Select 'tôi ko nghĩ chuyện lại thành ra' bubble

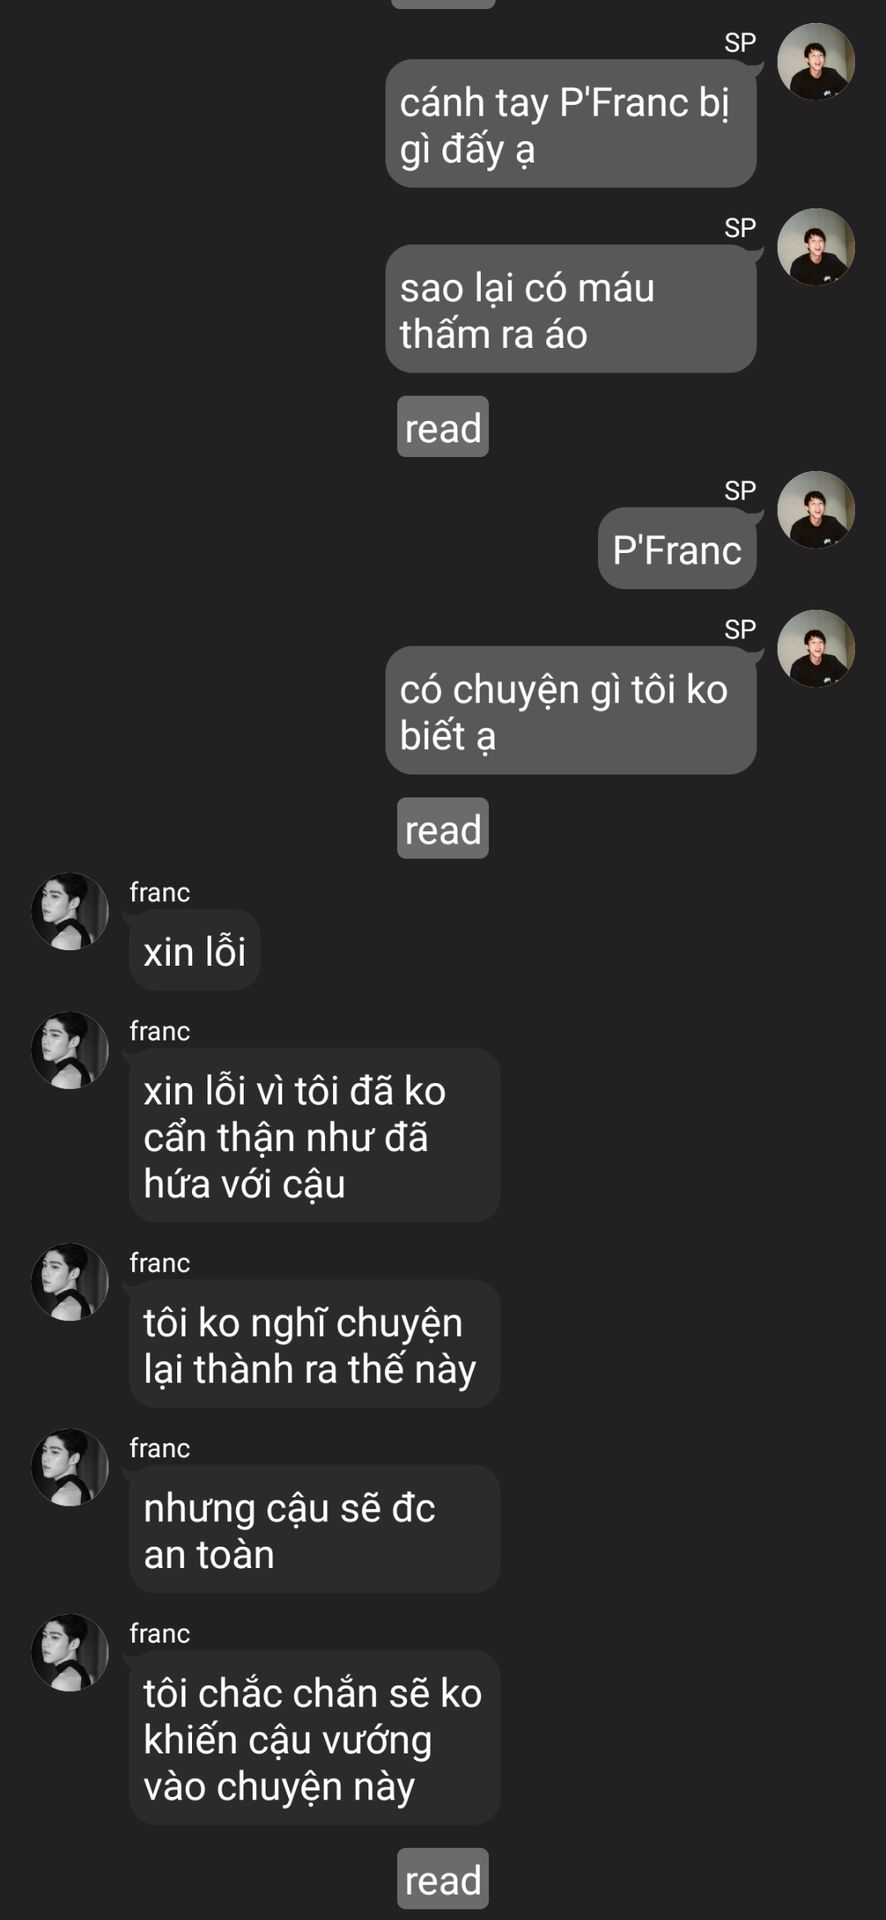[x=315, y=1345]
